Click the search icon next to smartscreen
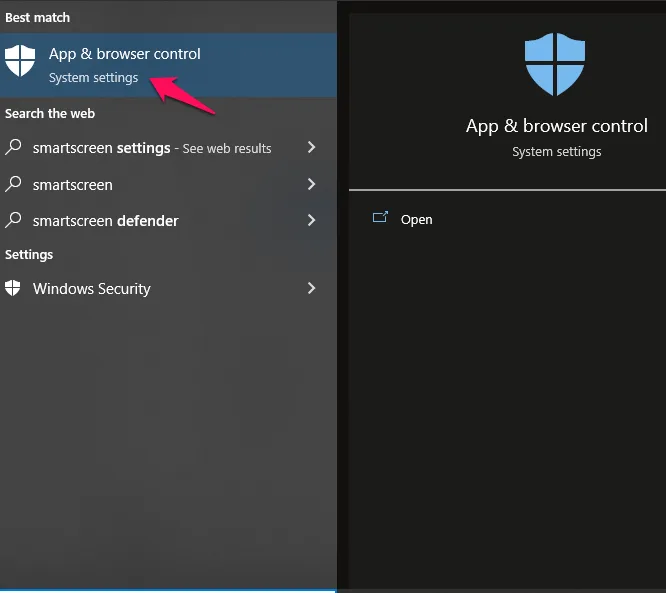 (13, 184)
